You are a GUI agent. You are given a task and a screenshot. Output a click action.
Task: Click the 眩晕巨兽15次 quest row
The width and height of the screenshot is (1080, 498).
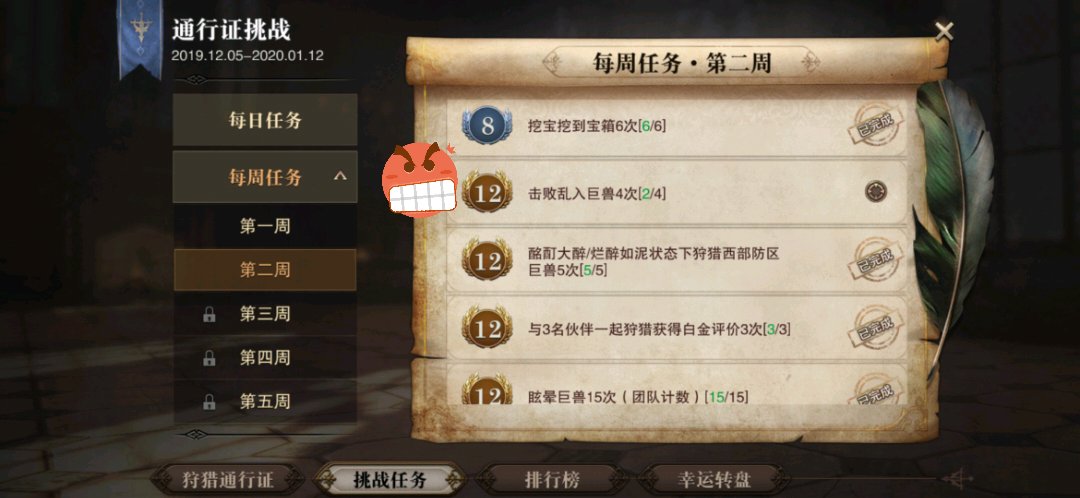[677, 385]
